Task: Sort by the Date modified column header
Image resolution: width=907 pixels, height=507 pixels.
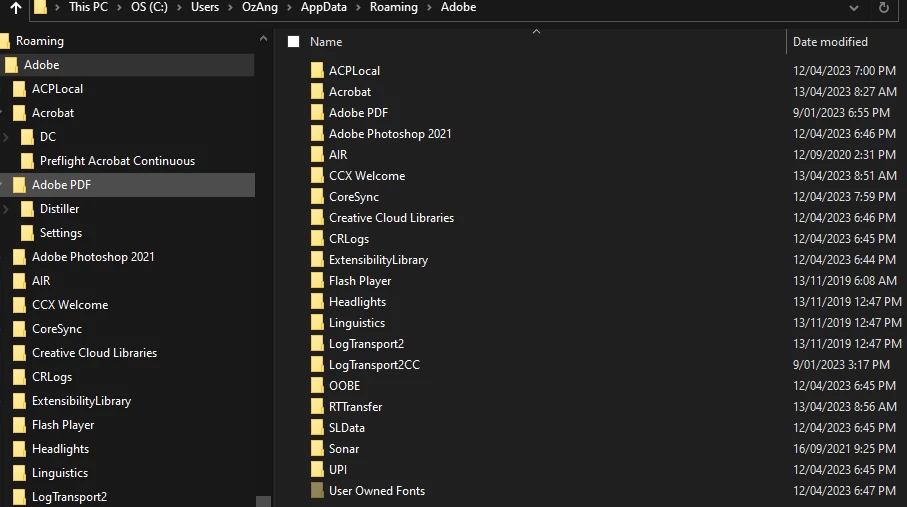Action: 830,42
